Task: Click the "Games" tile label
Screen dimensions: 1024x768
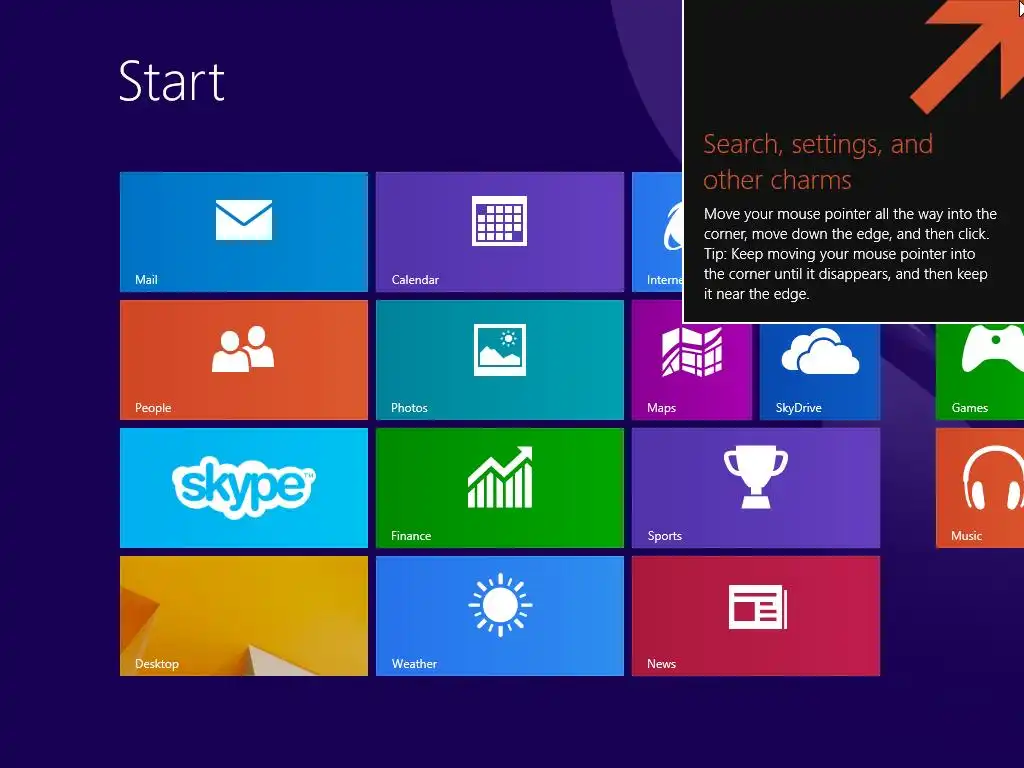Action: tap(969, 408)
